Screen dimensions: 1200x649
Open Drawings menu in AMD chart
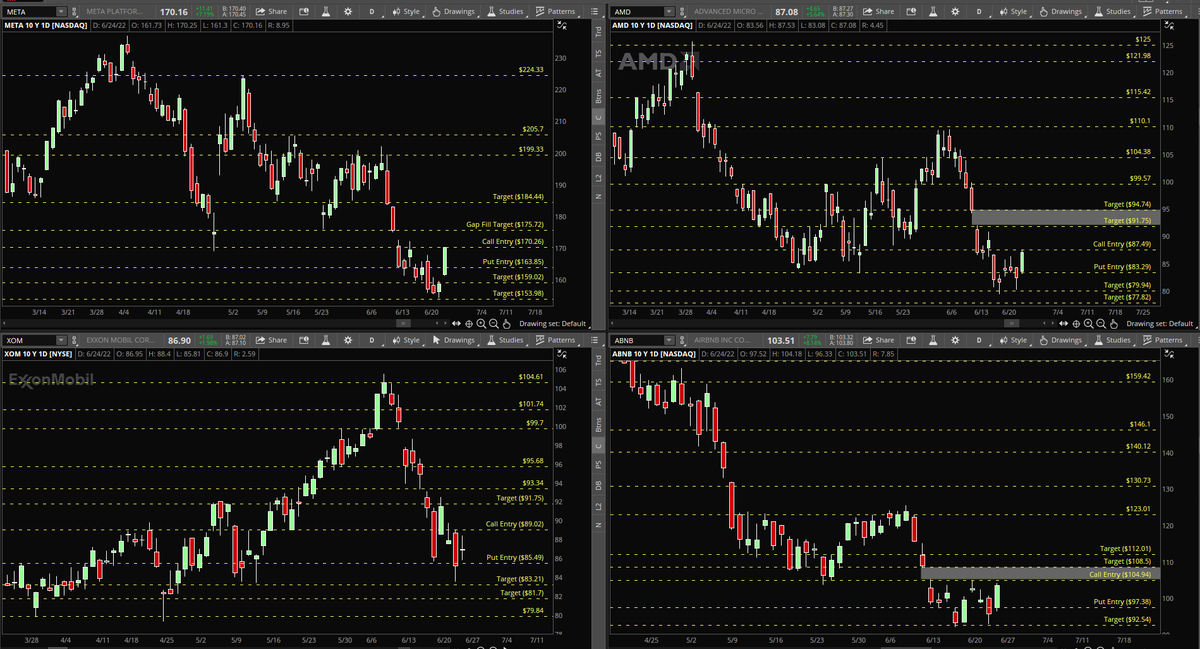pos(1060,11)
